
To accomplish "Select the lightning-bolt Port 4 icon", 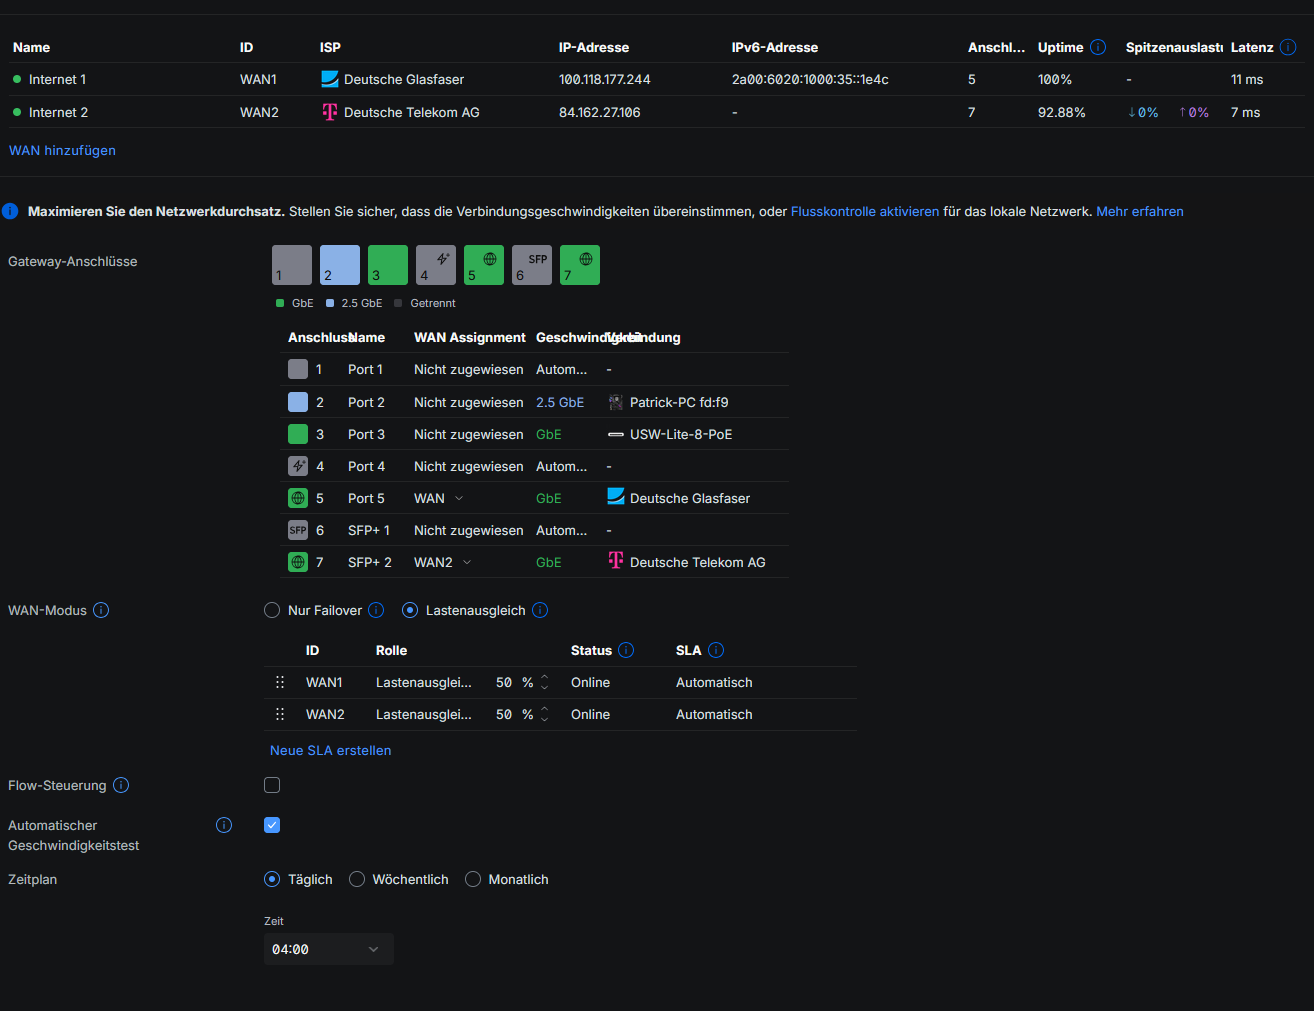I will coord(435,264).
